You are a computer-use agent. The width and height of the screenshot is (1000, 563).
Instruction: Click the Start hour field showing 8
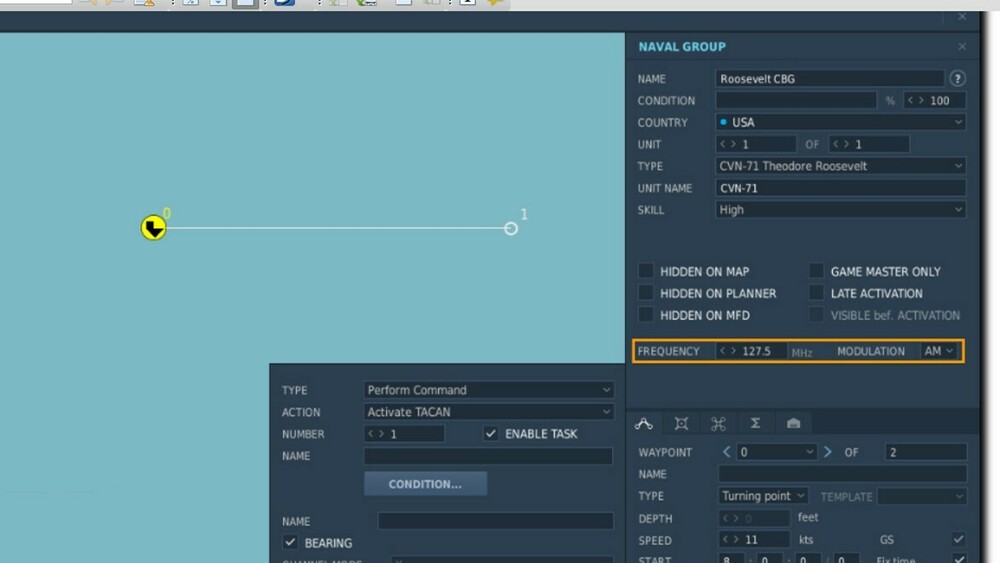click(731, 559)
